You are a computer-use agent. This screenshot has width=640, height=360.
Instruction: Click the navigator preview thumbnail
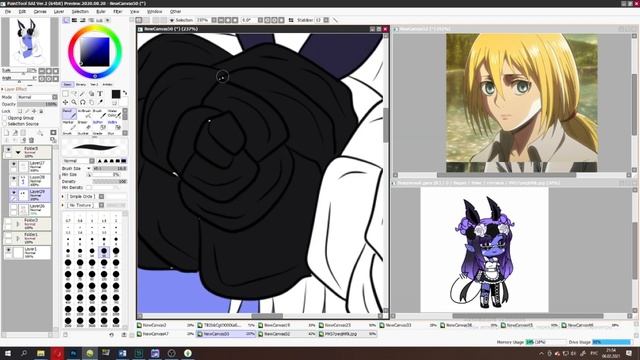pos(28,42)
